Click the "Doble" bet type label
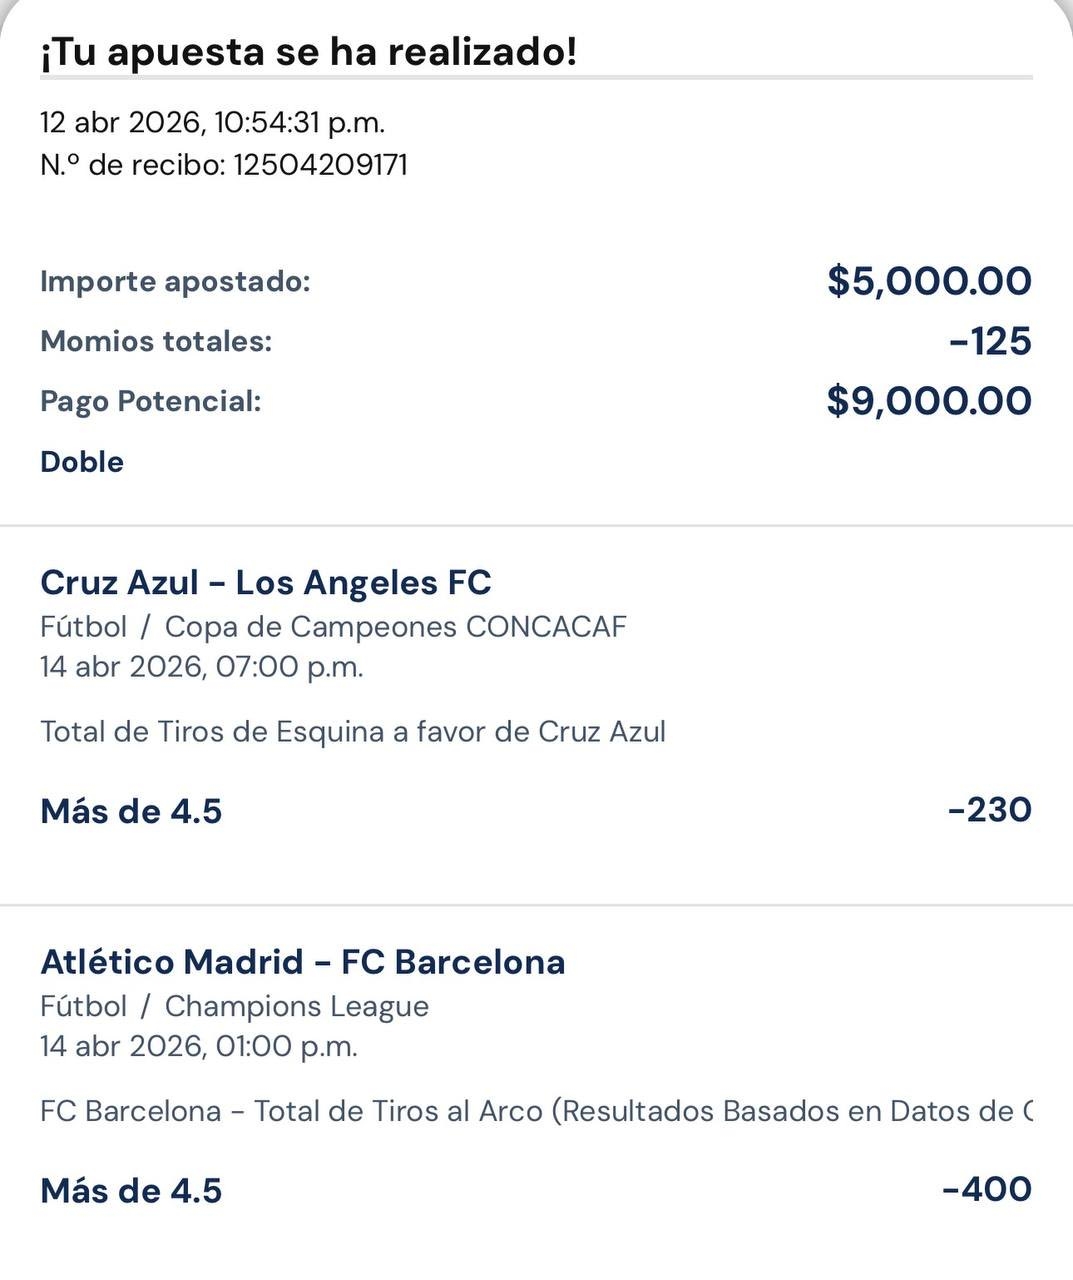The image size is (1073, 1280). (x=82, y=462)
